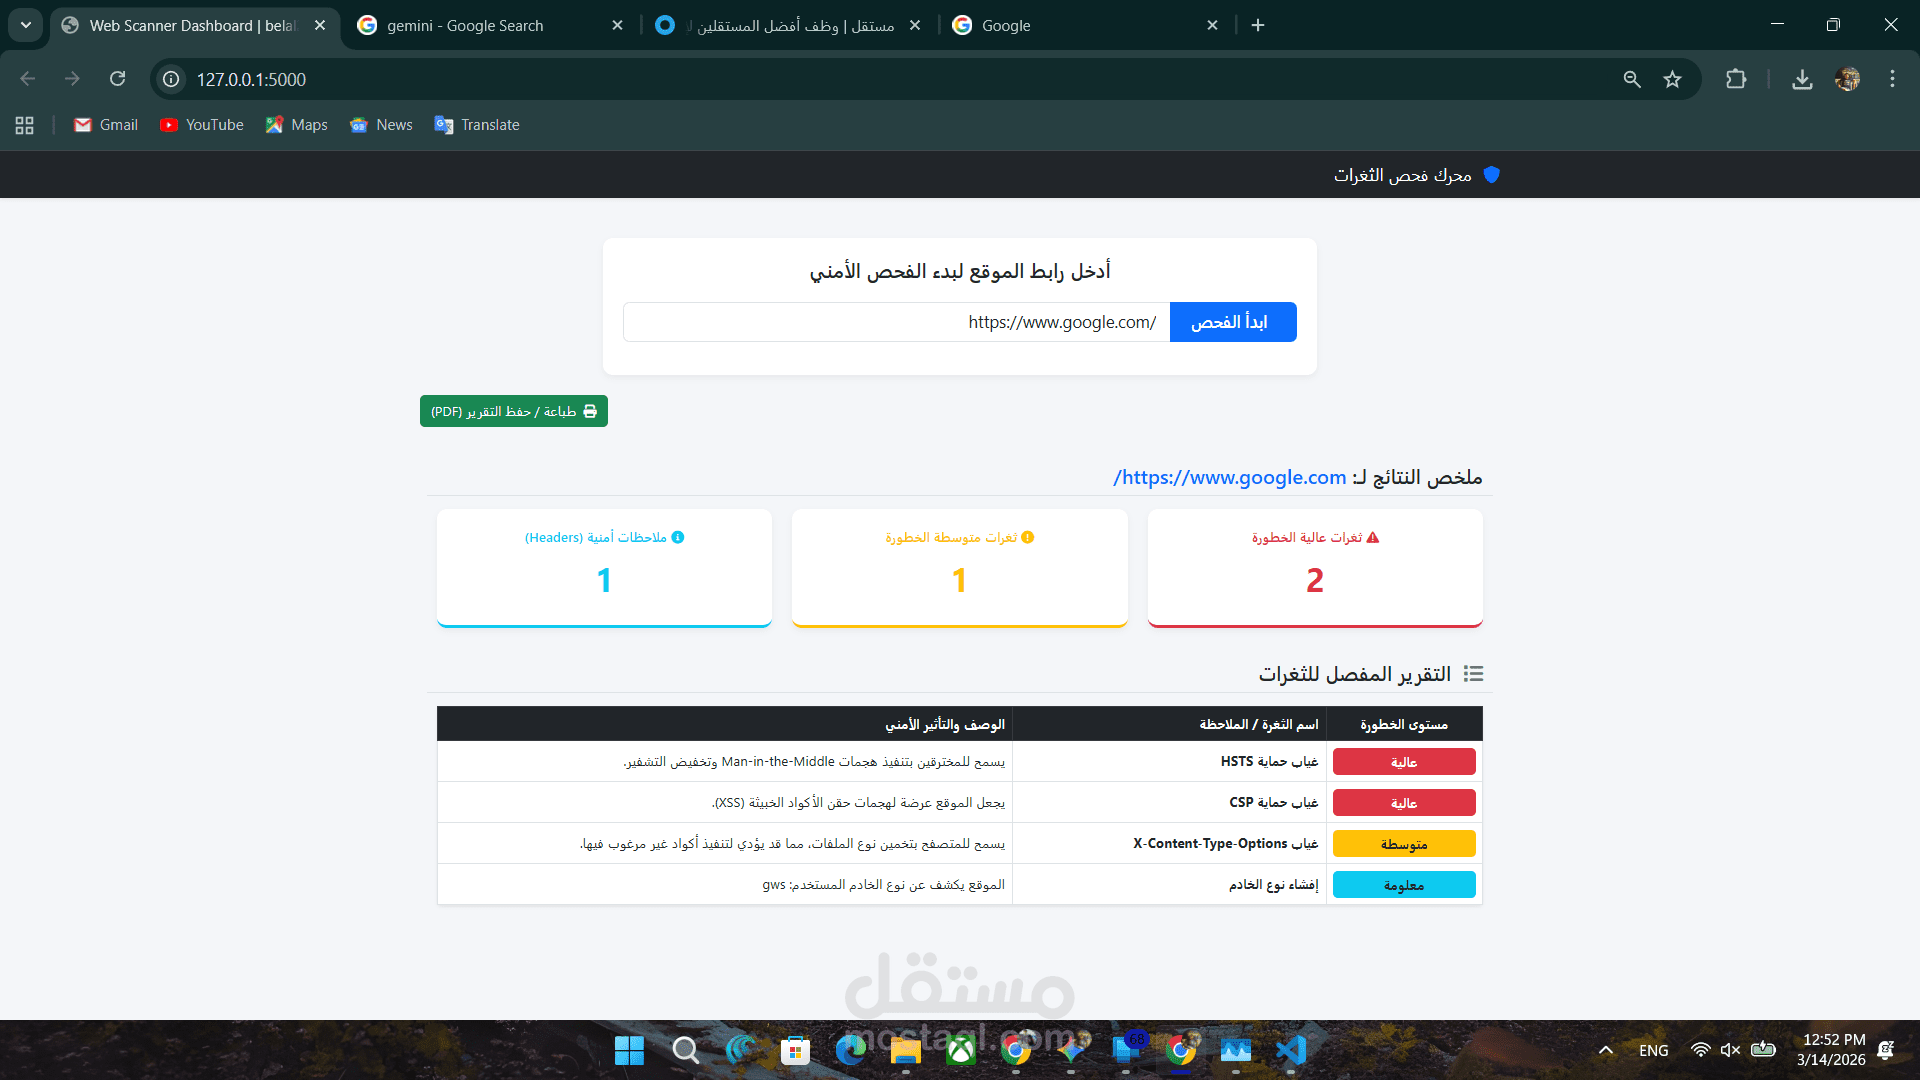This screenshot has height=1080, width=1920.
Task: Open the Chrome downloads icon
Action: click(x=1802, y=79)
